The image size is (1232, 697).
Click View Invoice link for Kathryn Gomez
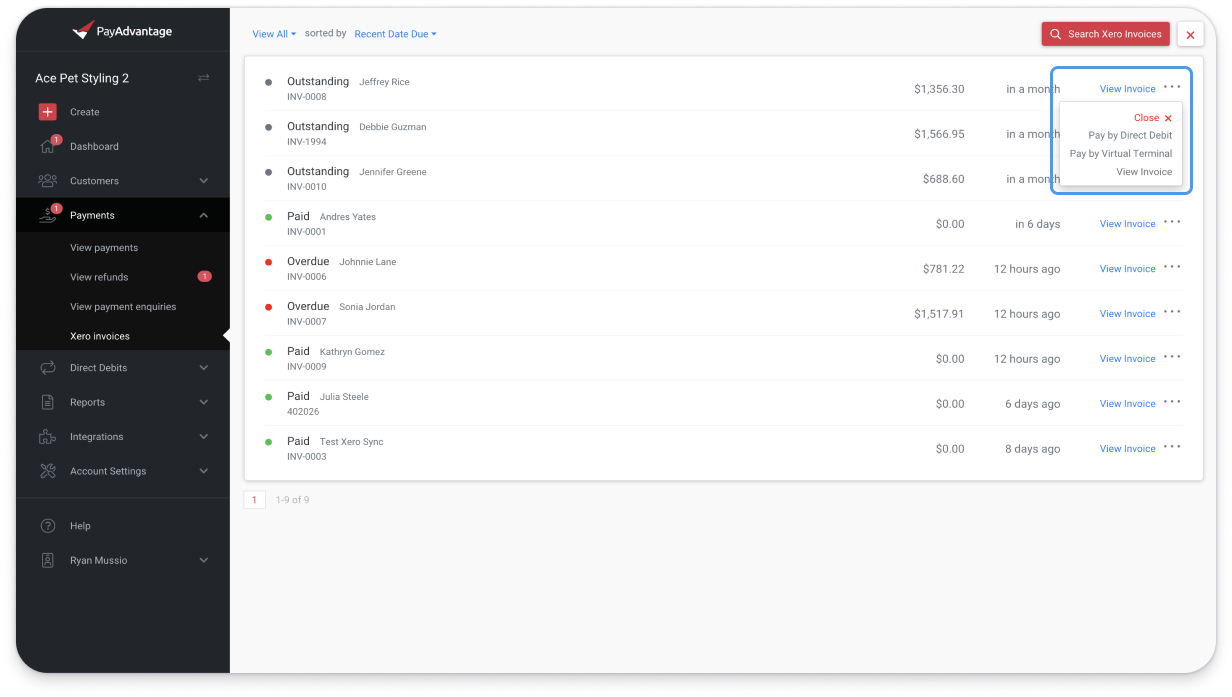click(x=1128, y=359)
